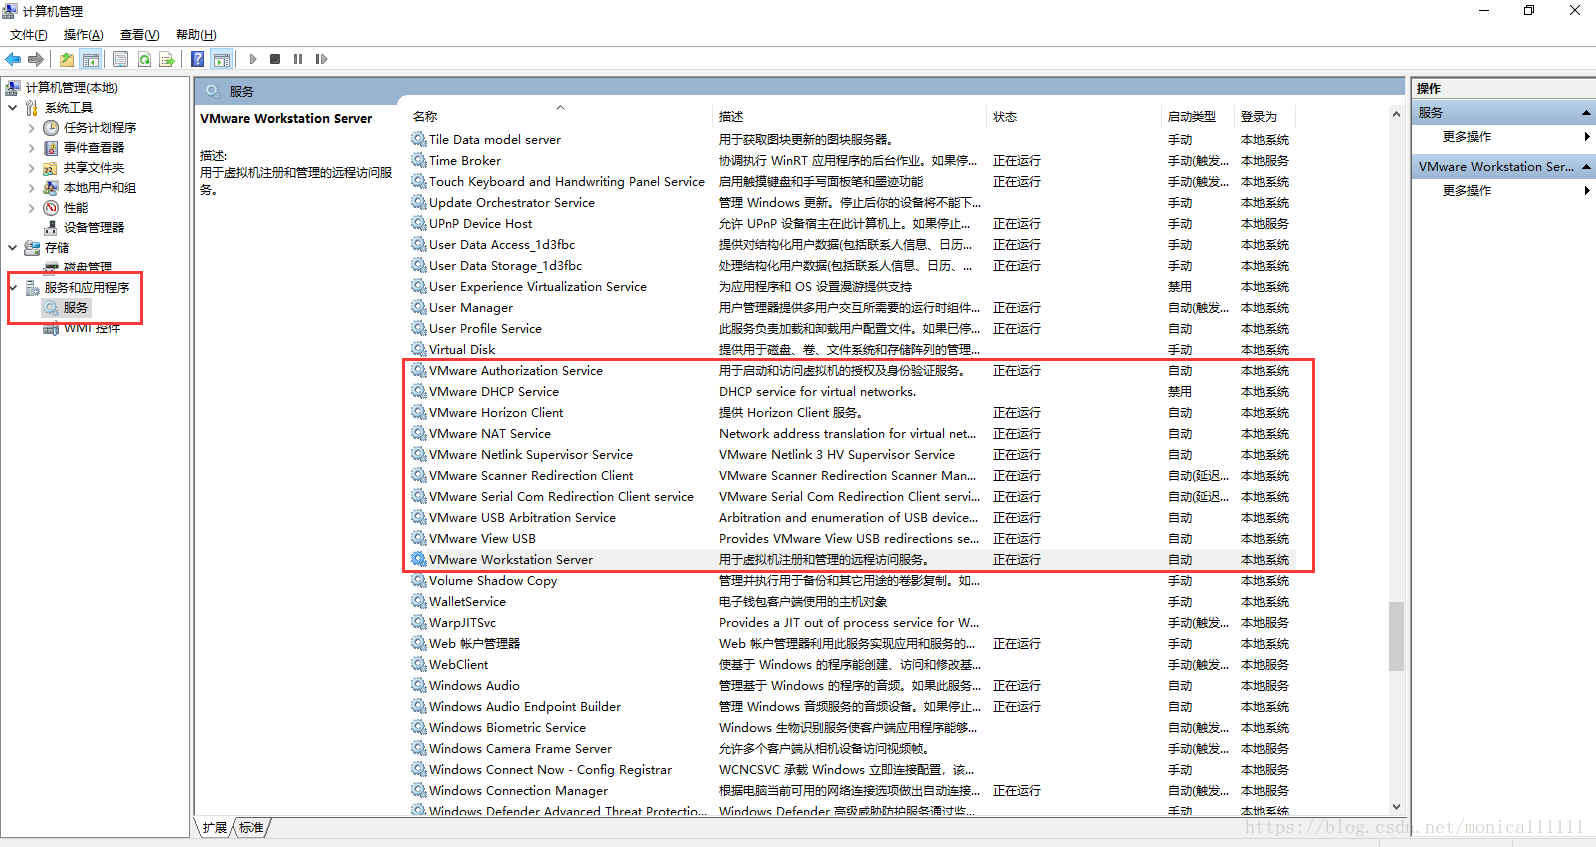This screenshot has width=1596, height=847.
Task: Open the 文件(F) menu
Action: coord(29,35)
